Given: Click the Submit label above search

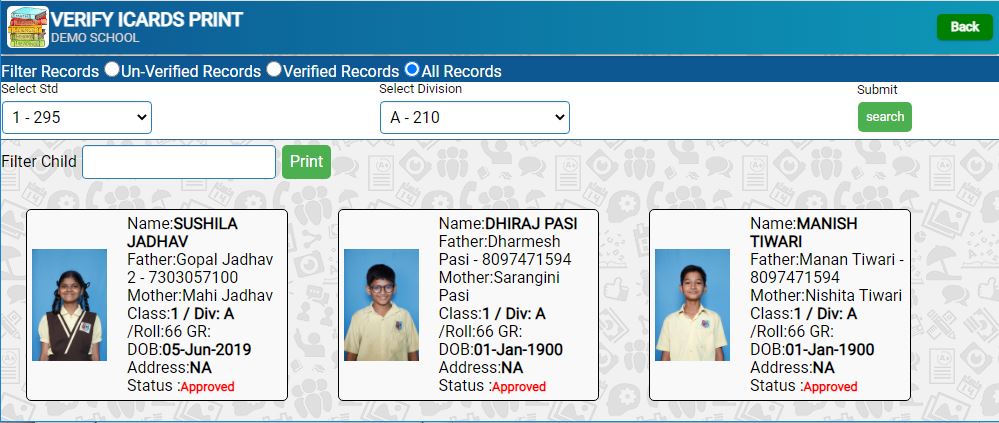Looking at the screenshot, I should click(877, 90).
